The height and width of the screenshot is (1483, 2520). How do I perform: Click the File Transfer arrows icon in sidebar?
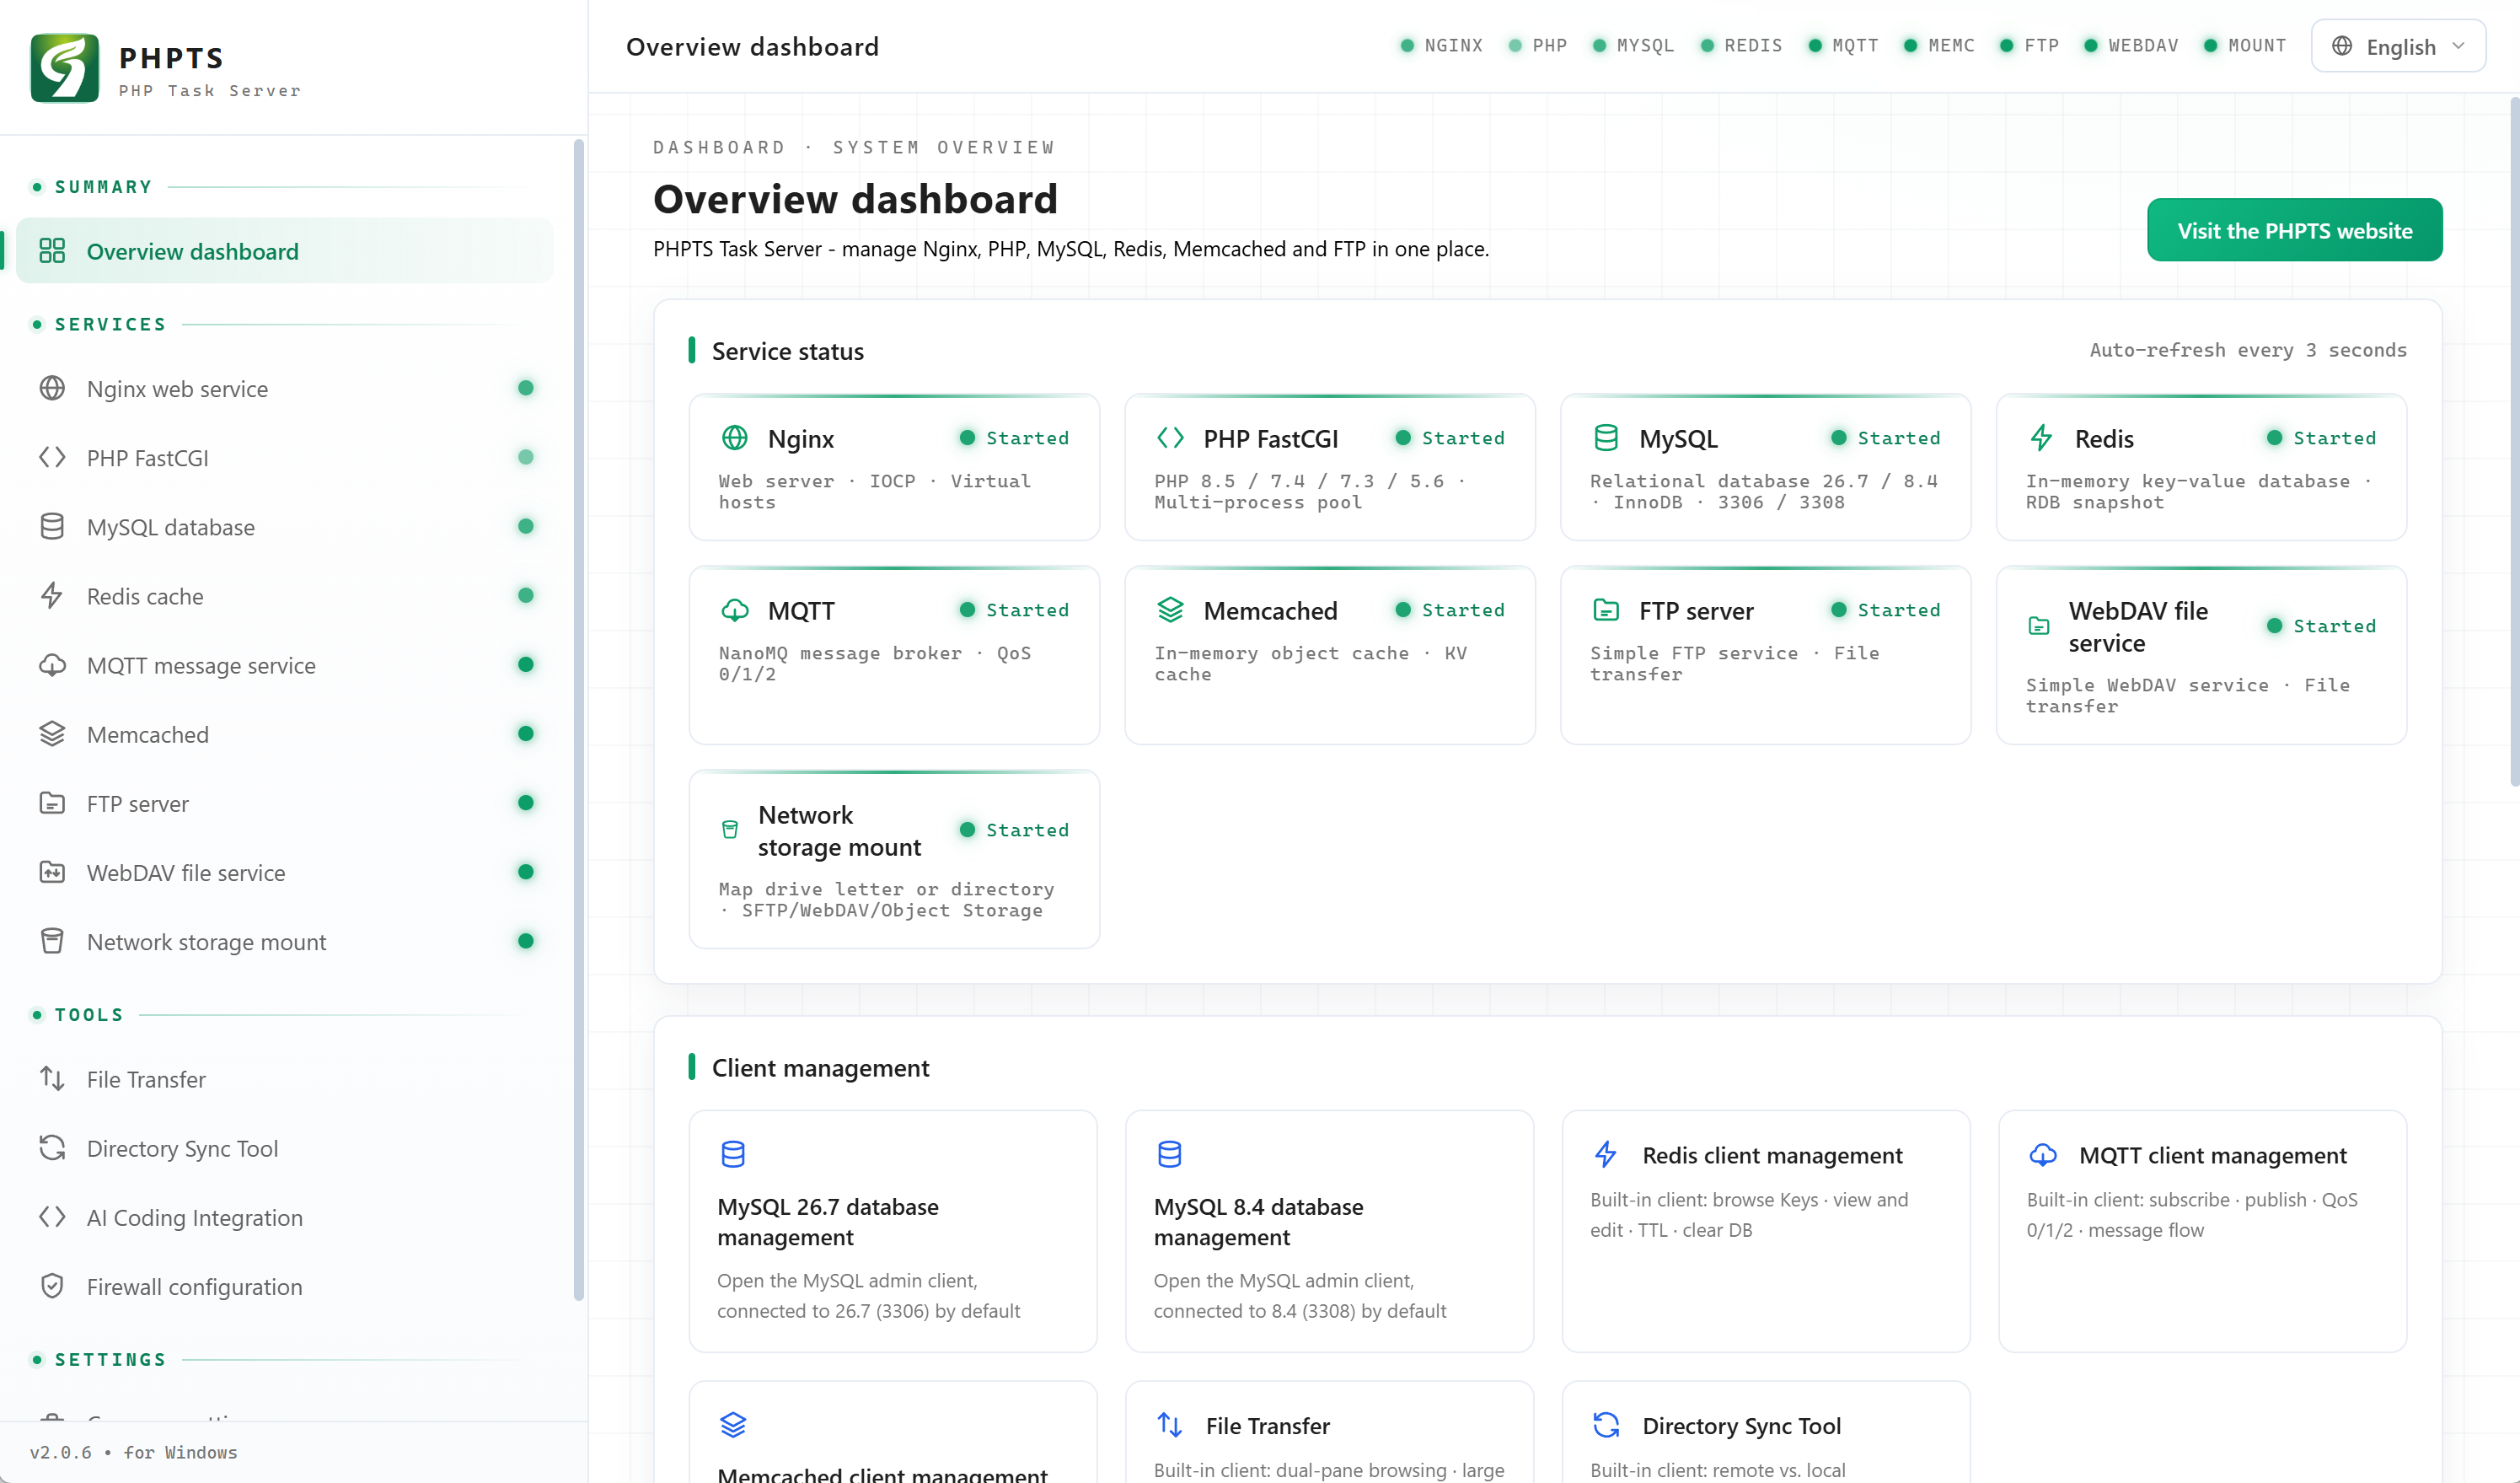click(x=52, y=1078)
